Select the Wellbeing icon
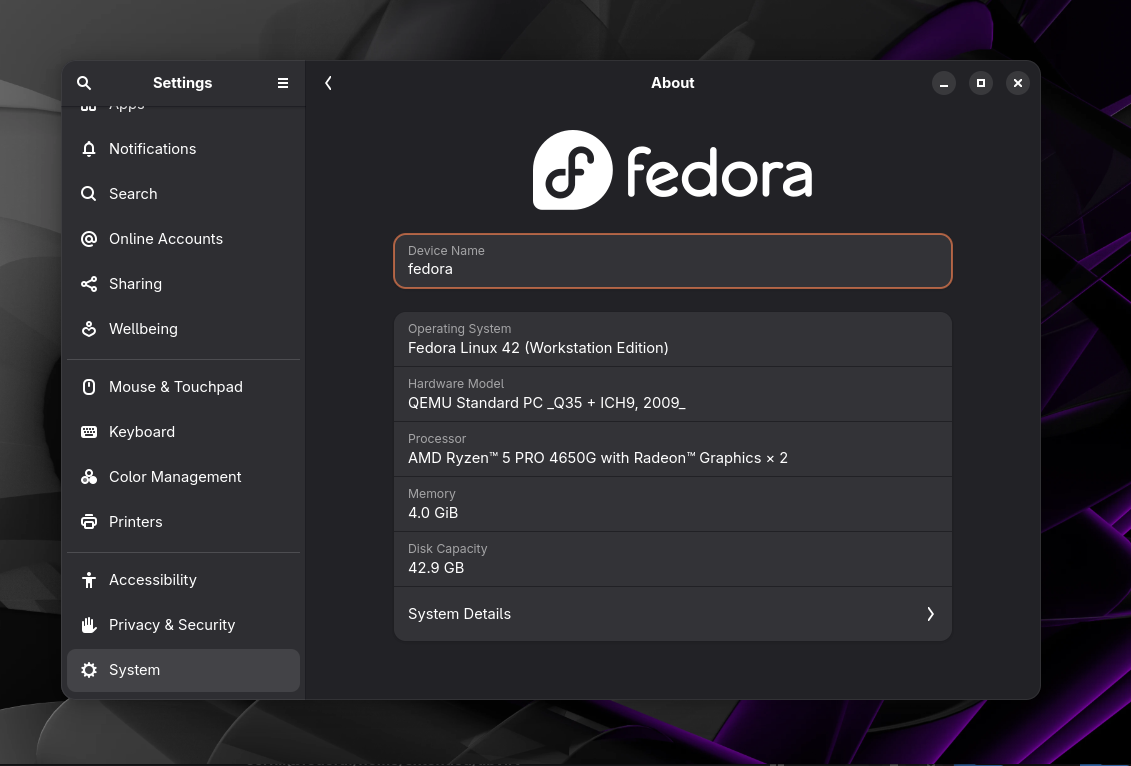1131x766 pixels. [x=88, y=328]
